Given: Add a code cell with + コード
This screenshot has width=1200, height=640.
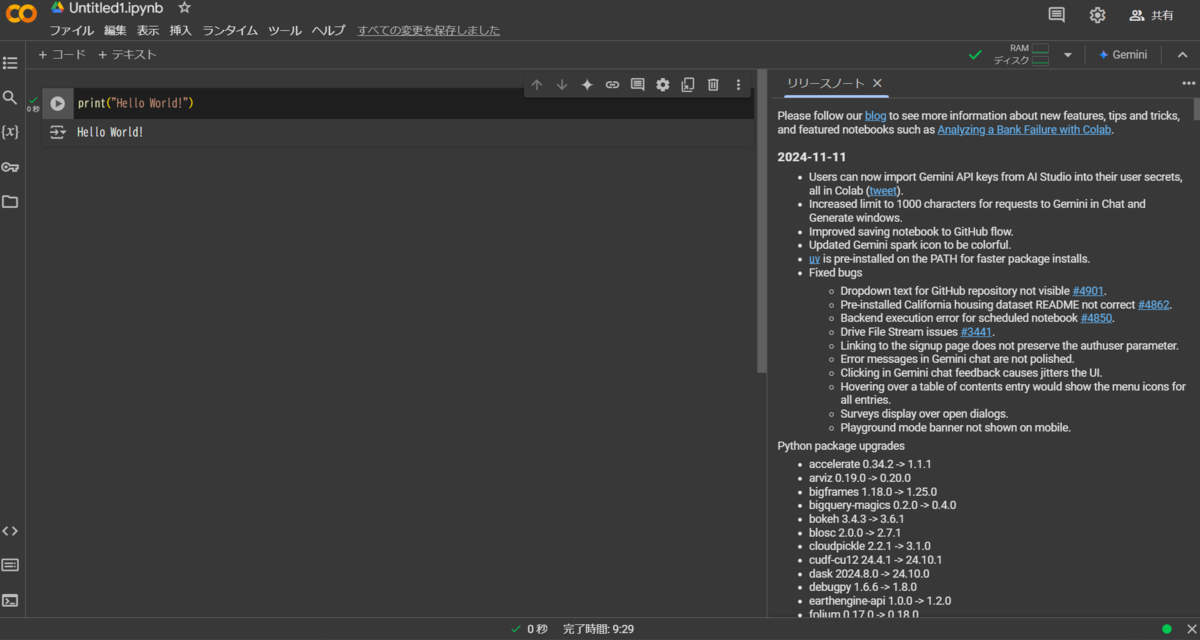Looking at the screenshot, I should [x=62, y=55].
